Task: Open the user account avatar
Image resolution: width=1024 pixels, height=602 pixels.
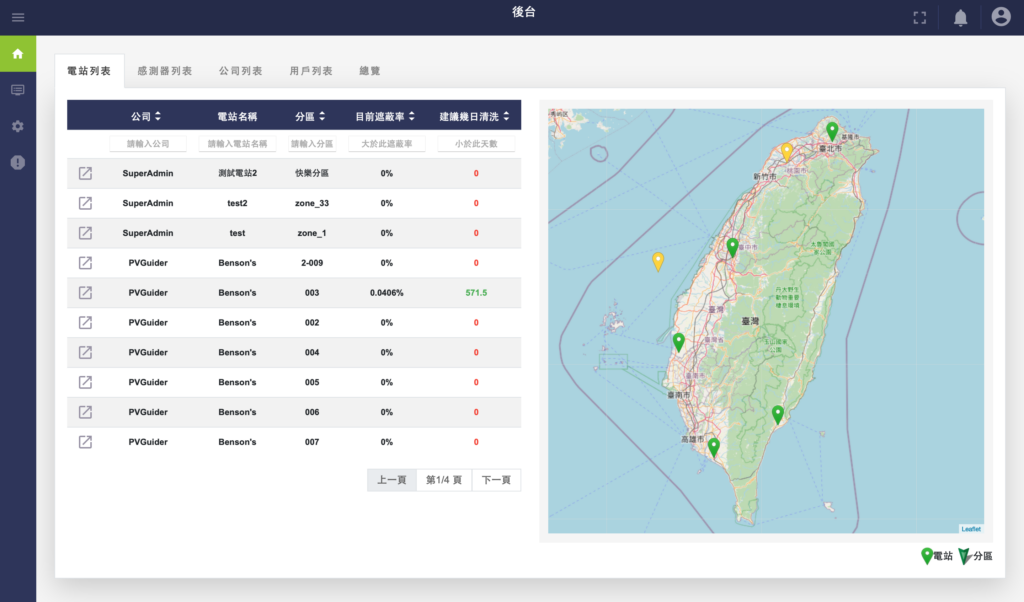Action: point(1000,17)
